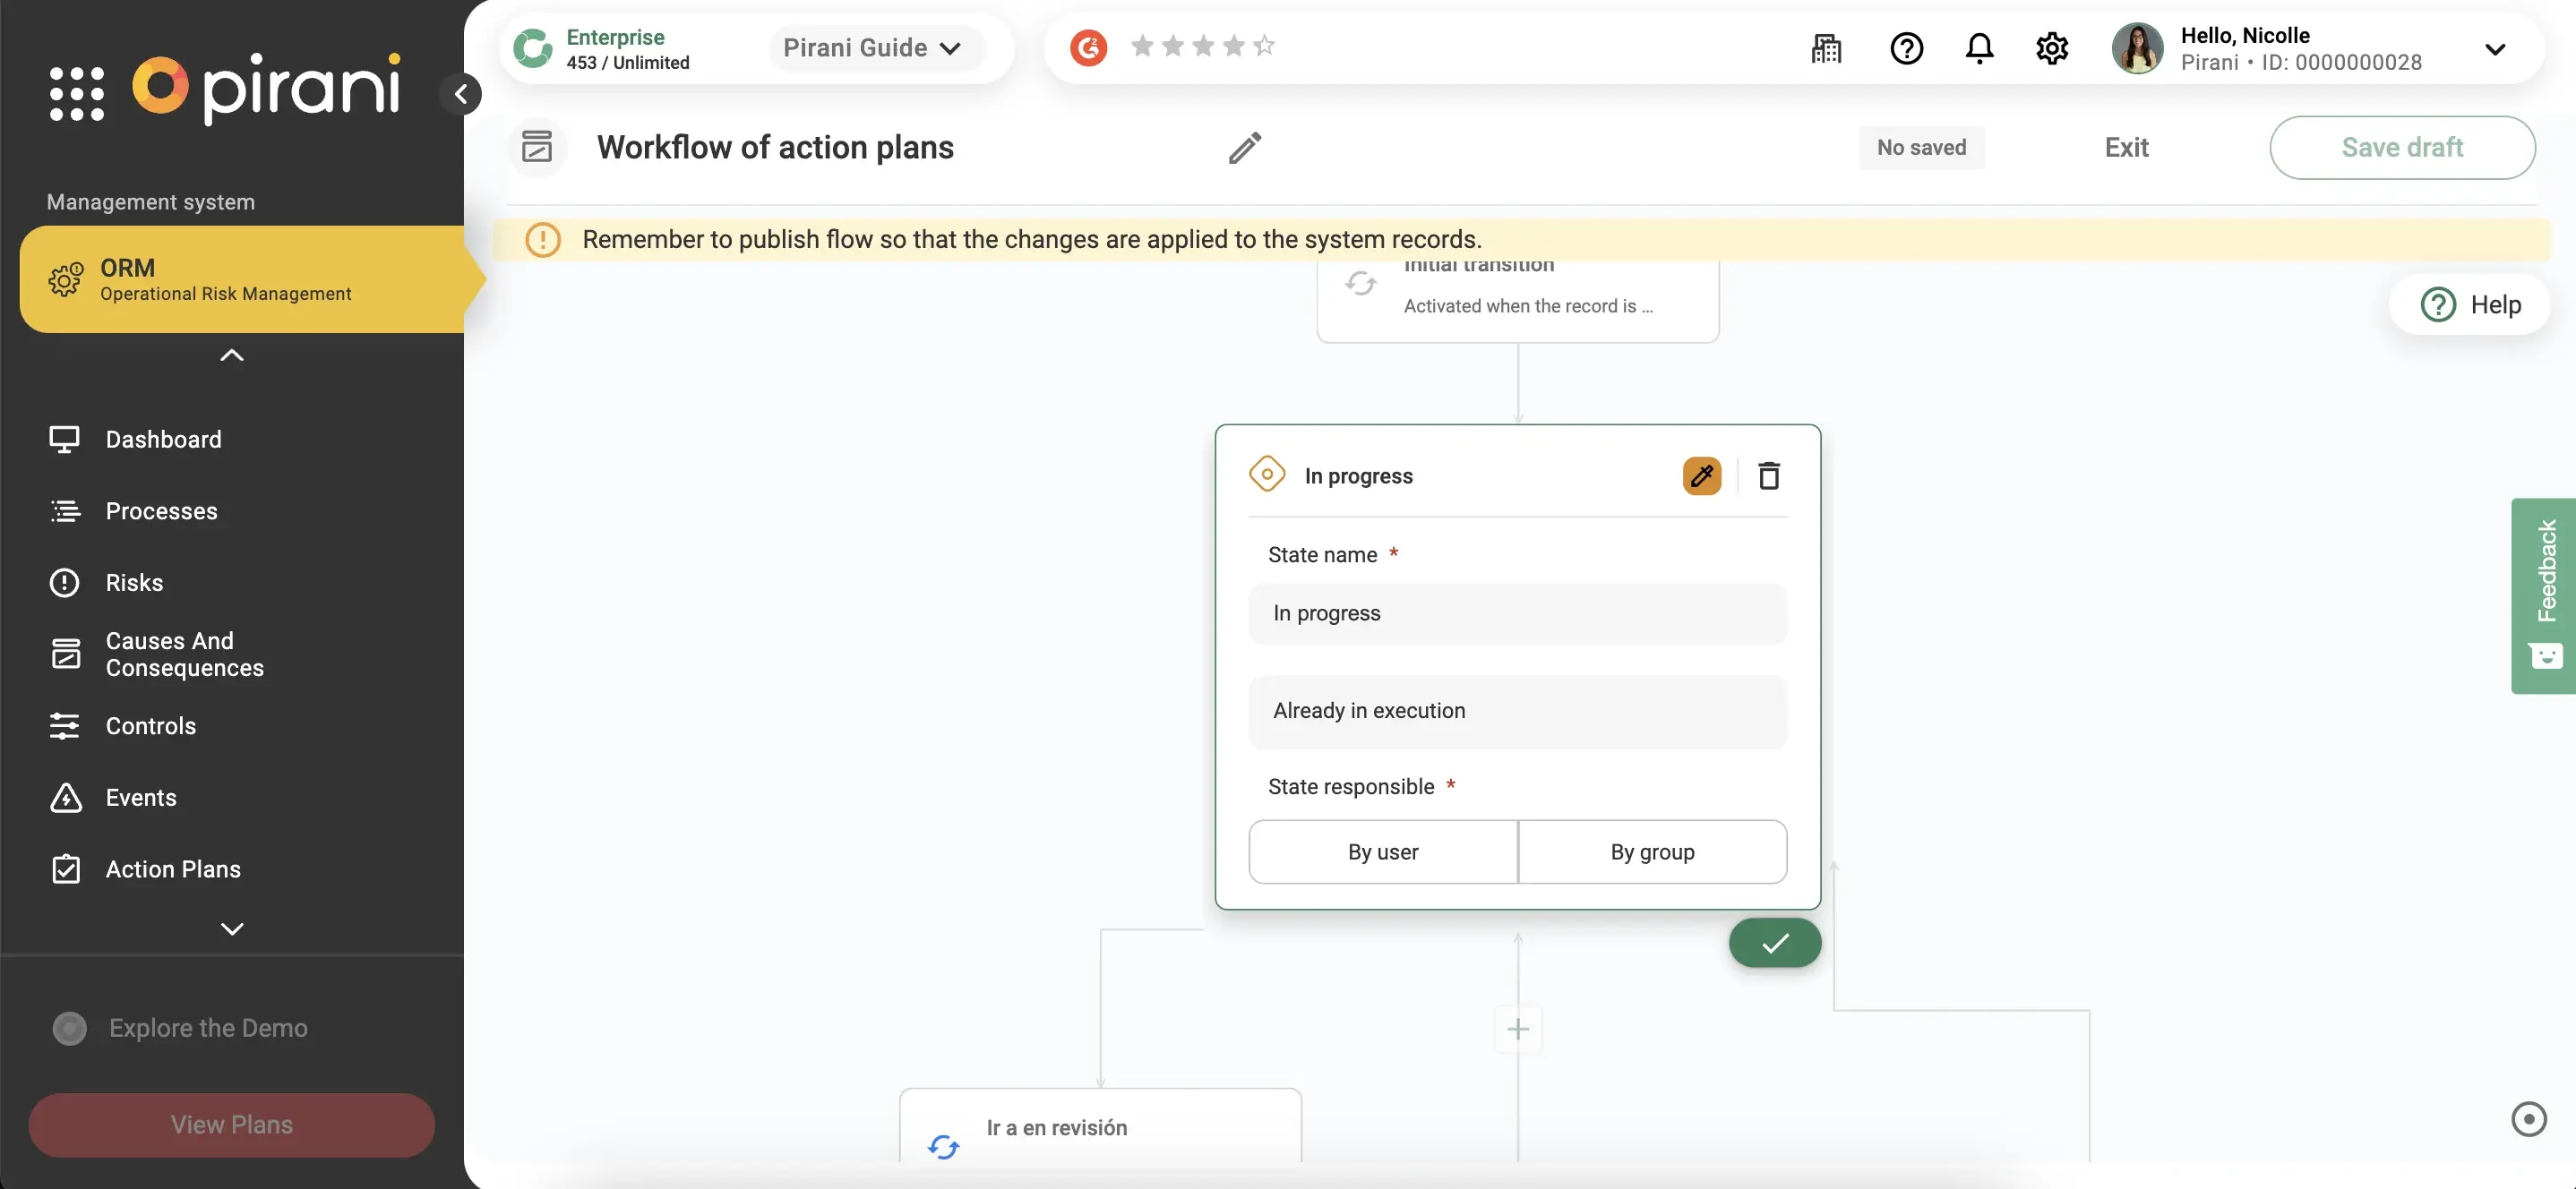Screen dimensions: 2576x1189
Task: Delete the In progress state with trash icon
Action: 1768,476
